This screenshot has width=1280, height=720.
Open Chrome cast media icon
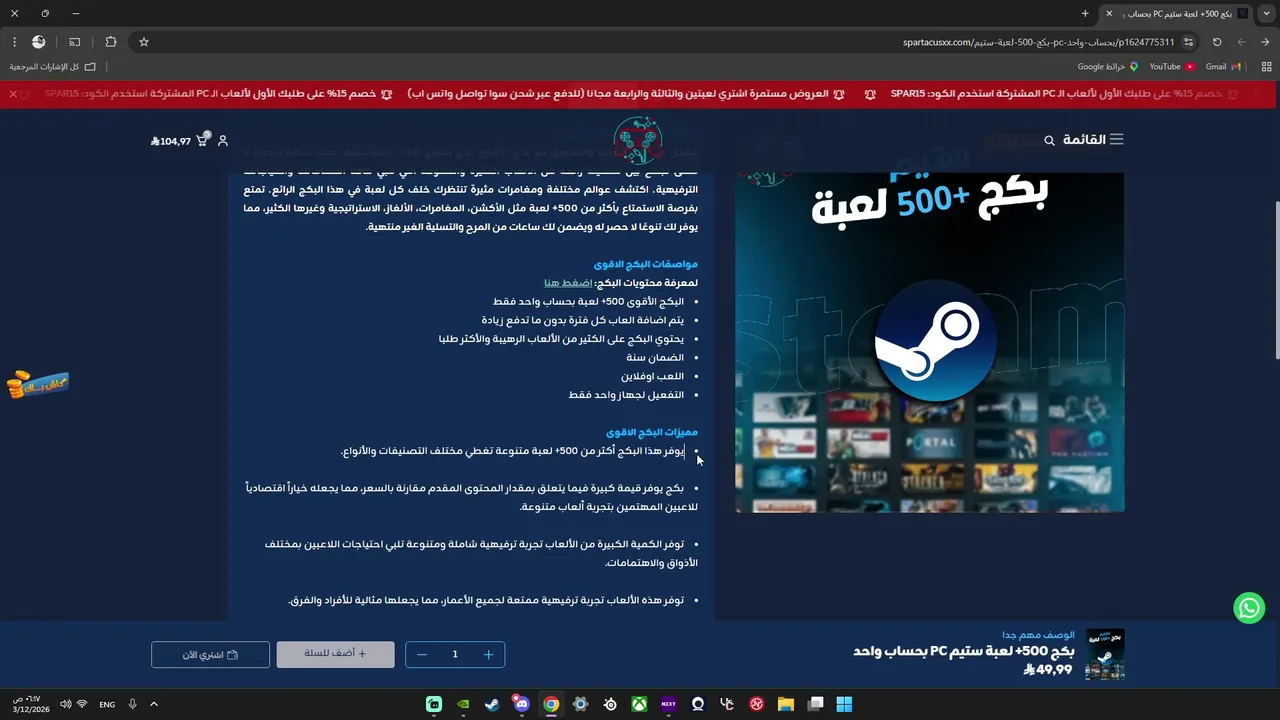pyautogui.click(x=75, y=42)
